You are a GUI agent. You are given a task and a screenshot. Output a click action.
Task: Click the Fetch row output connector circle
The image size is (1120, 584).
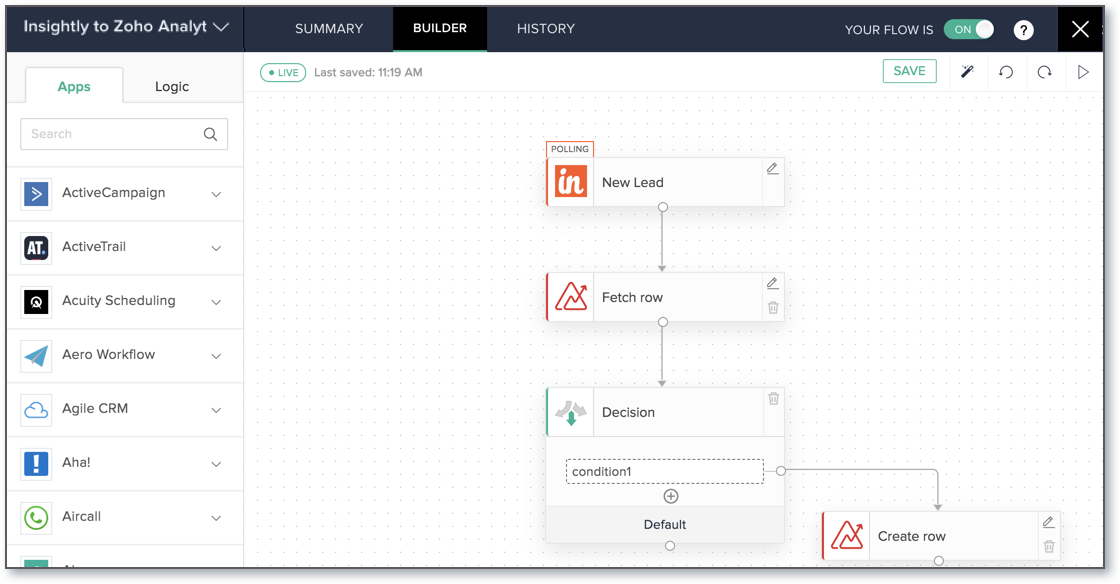[663, 322]
